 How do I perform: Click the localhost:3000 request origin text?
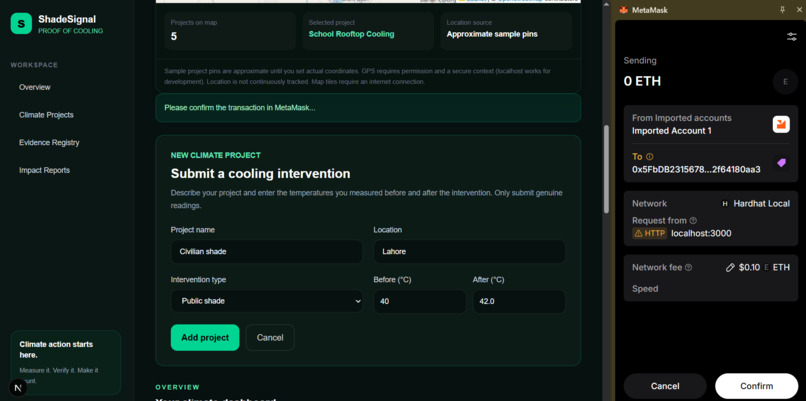coord(701,233)
